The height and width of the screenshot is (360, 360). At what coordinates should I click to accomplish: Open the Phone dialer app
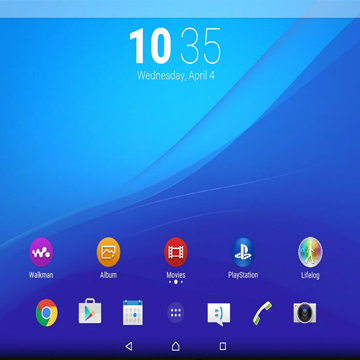pos(262,313)
